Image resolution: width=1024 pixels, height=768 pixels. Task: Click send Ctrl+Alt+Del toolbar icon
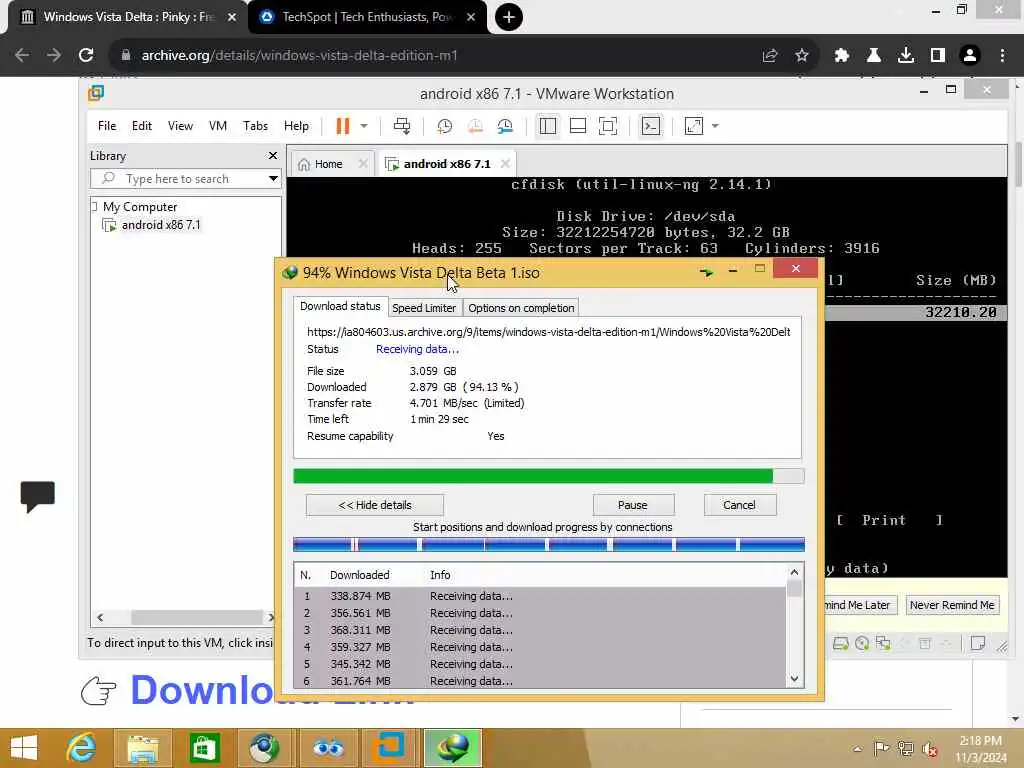[402, 126]
